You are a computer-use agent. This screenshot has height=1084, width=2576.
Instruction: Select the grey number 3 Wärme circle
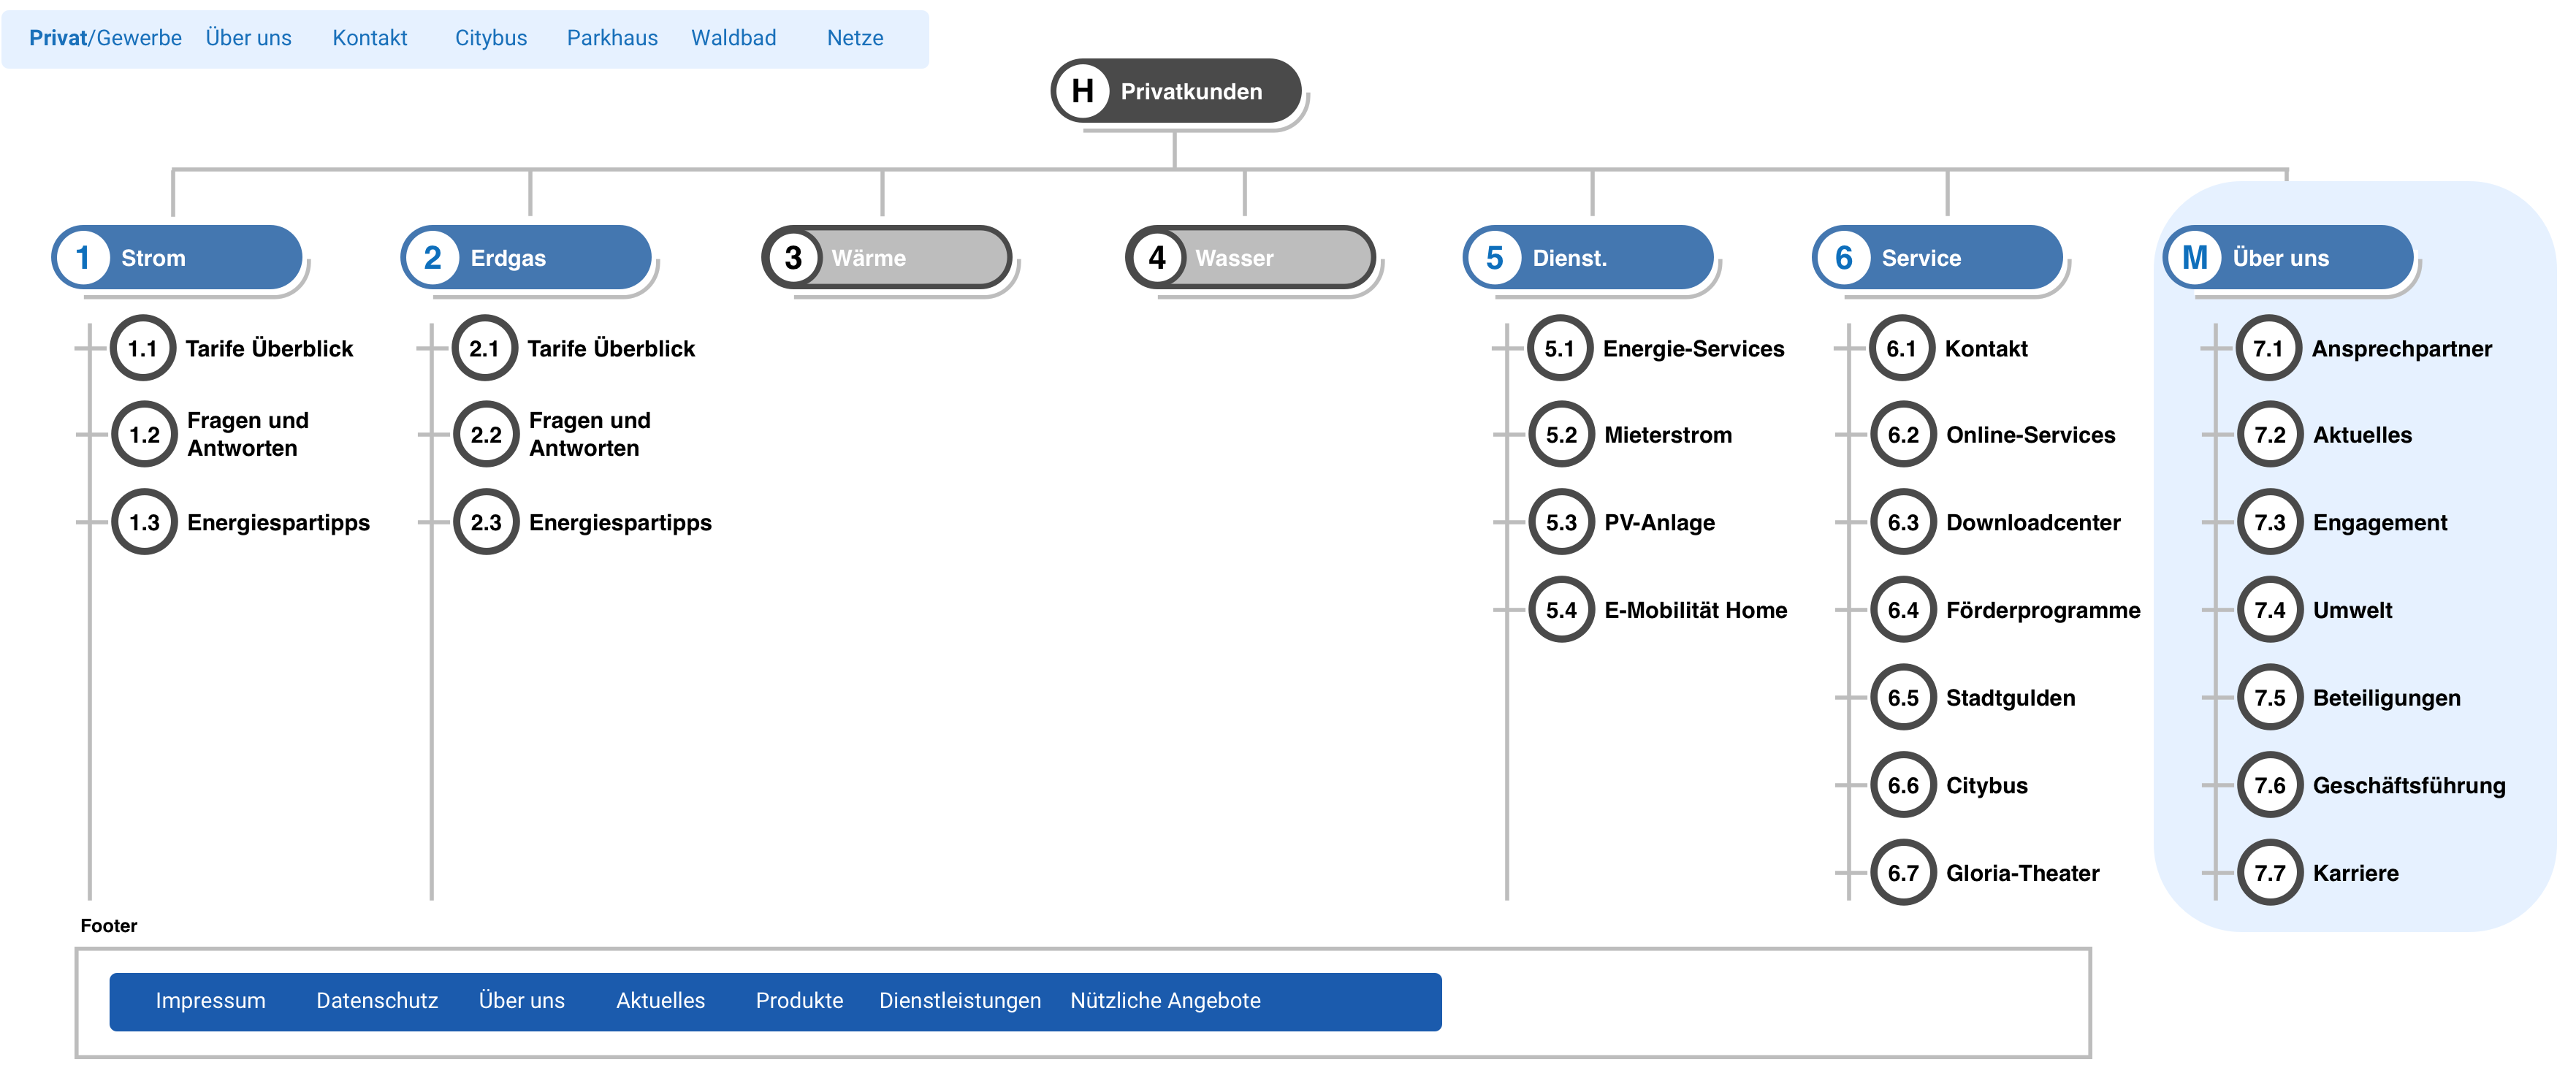point(793,257)
